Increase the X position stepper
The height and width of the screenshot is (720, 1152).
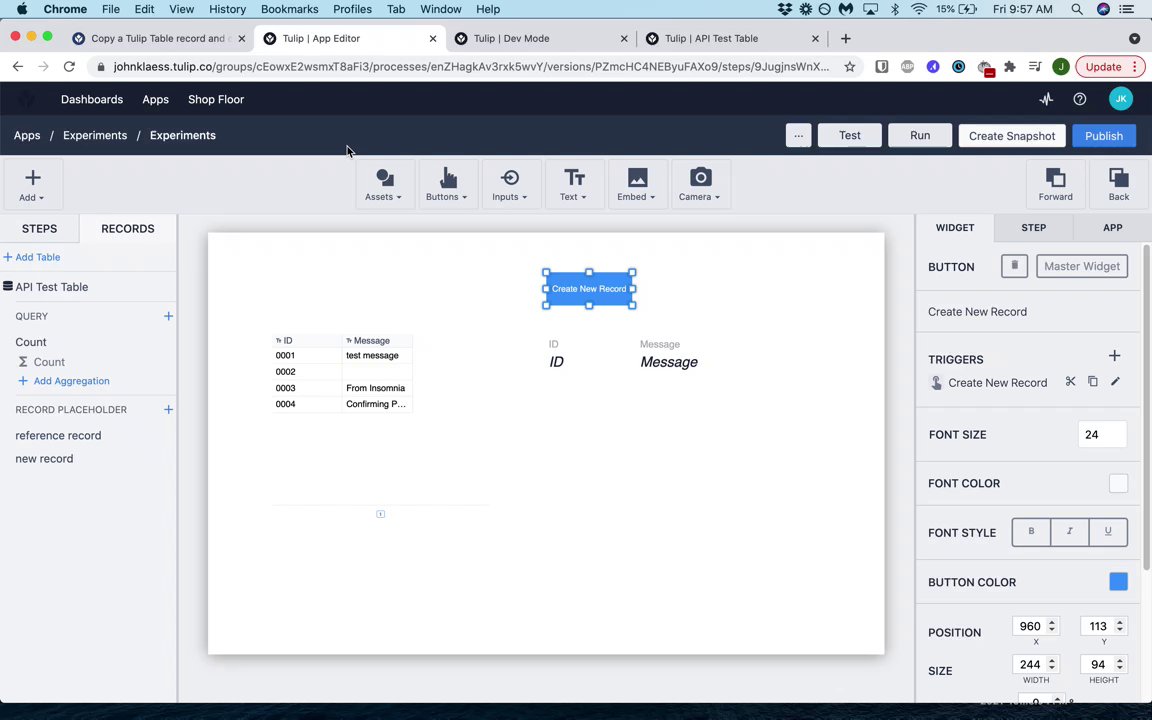coord(1052,622)
